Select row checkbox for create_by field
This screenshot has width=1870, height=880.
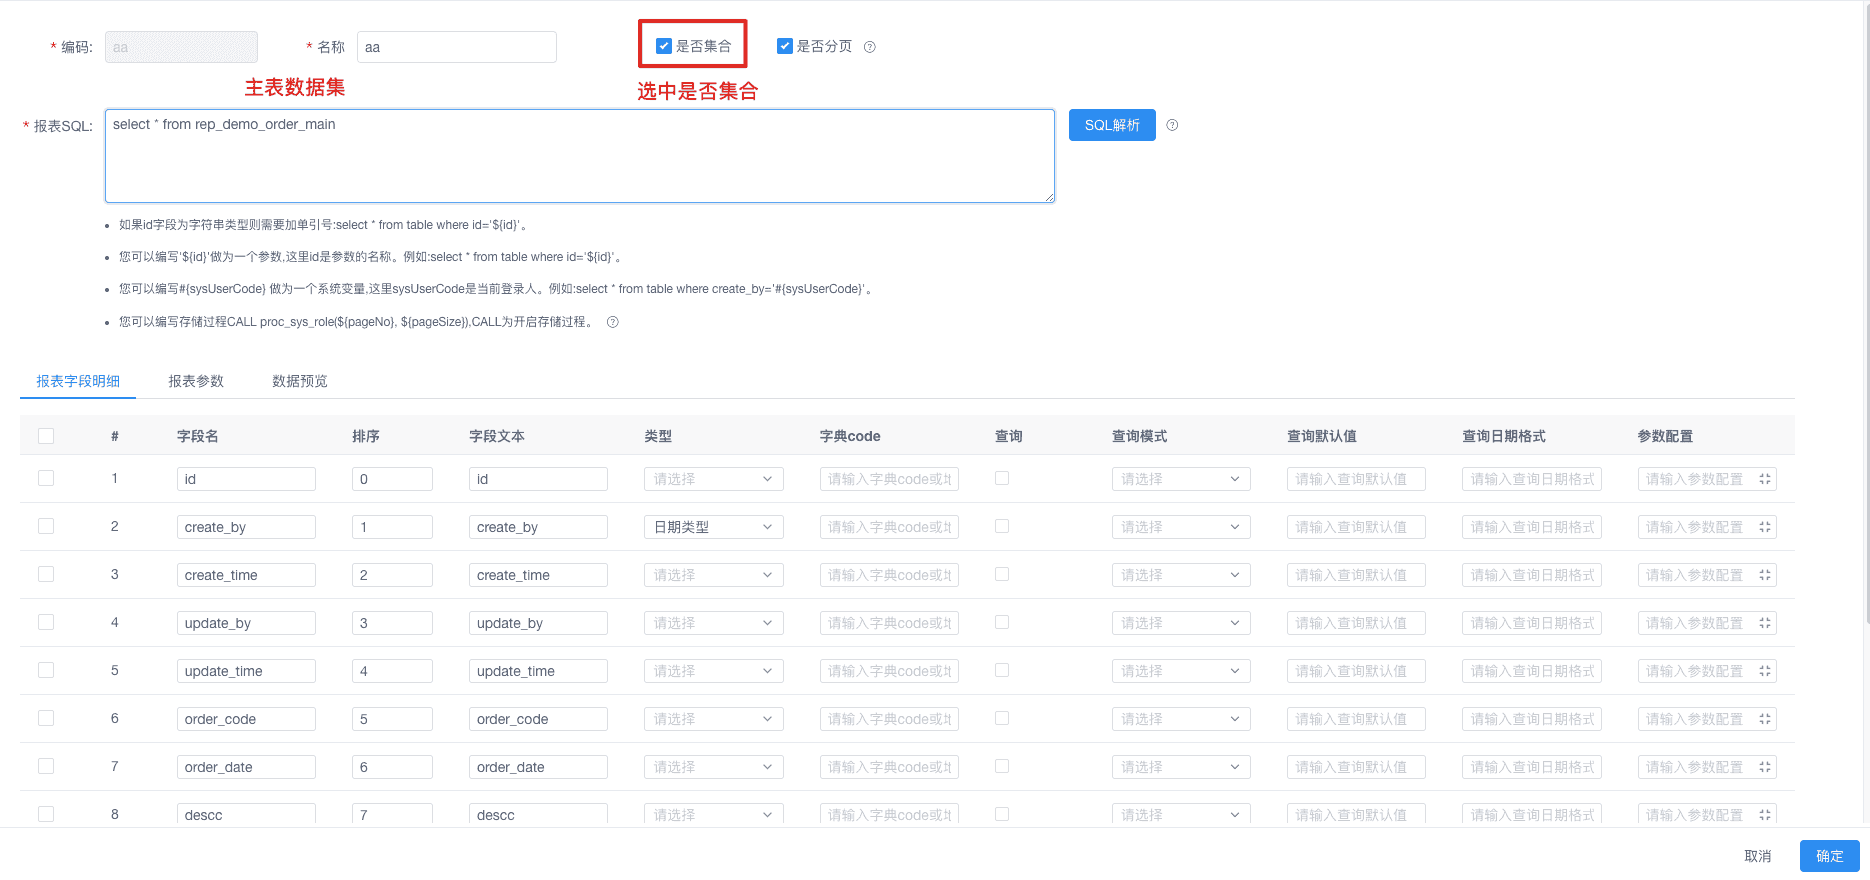tap(46, 526)
